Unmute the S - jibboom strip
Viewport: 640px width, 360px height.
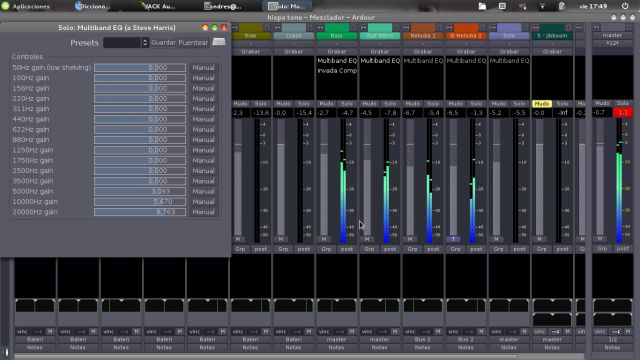click(542, 104)
